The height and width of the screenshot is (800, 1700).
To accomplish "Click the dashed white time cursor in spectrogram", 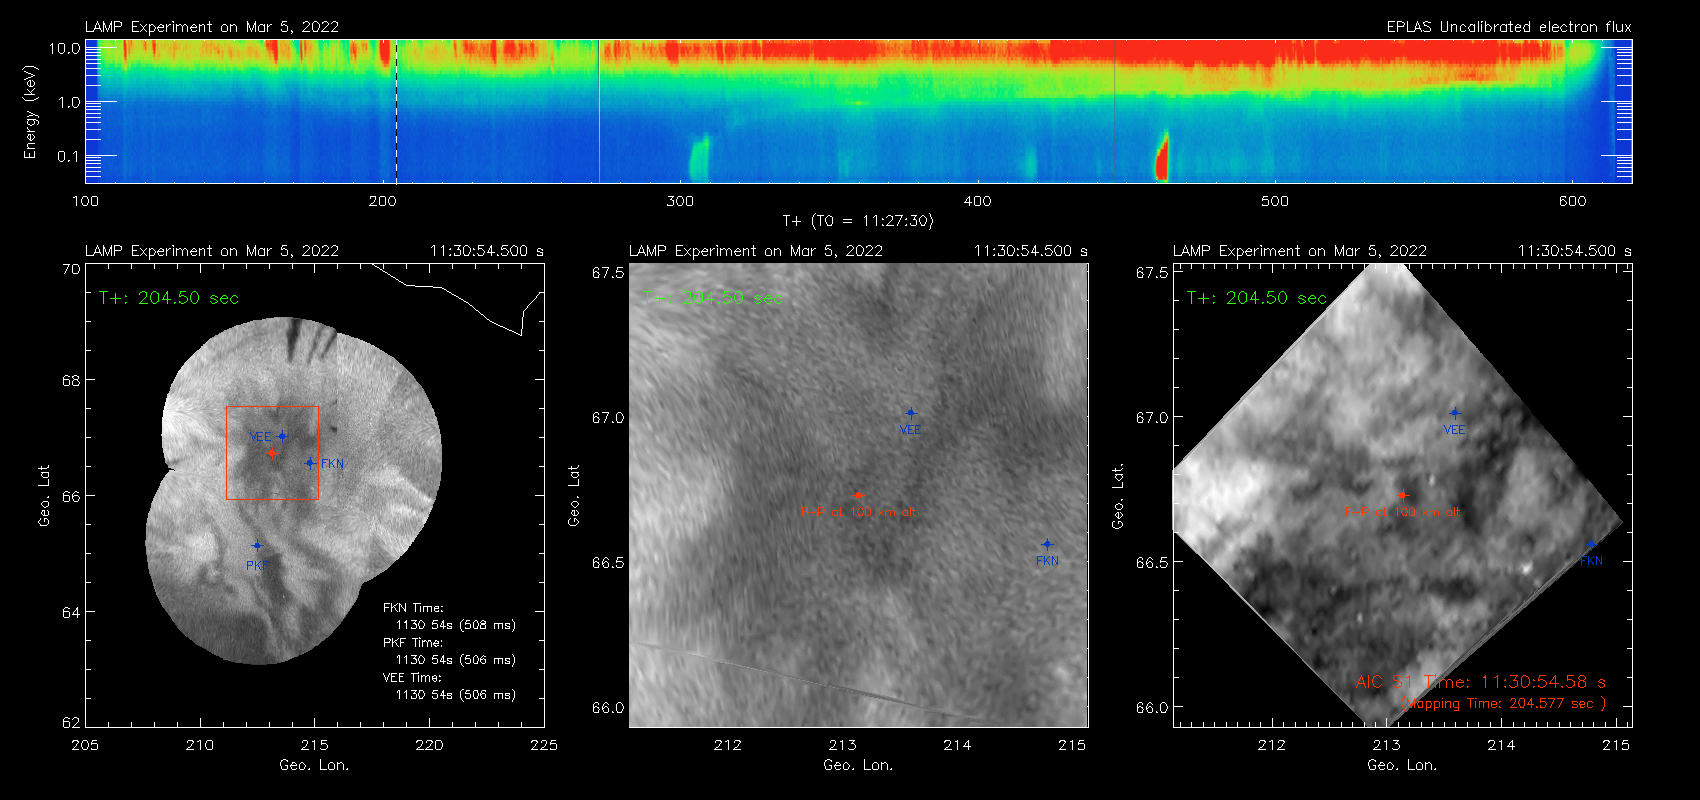I will [396, 111].
